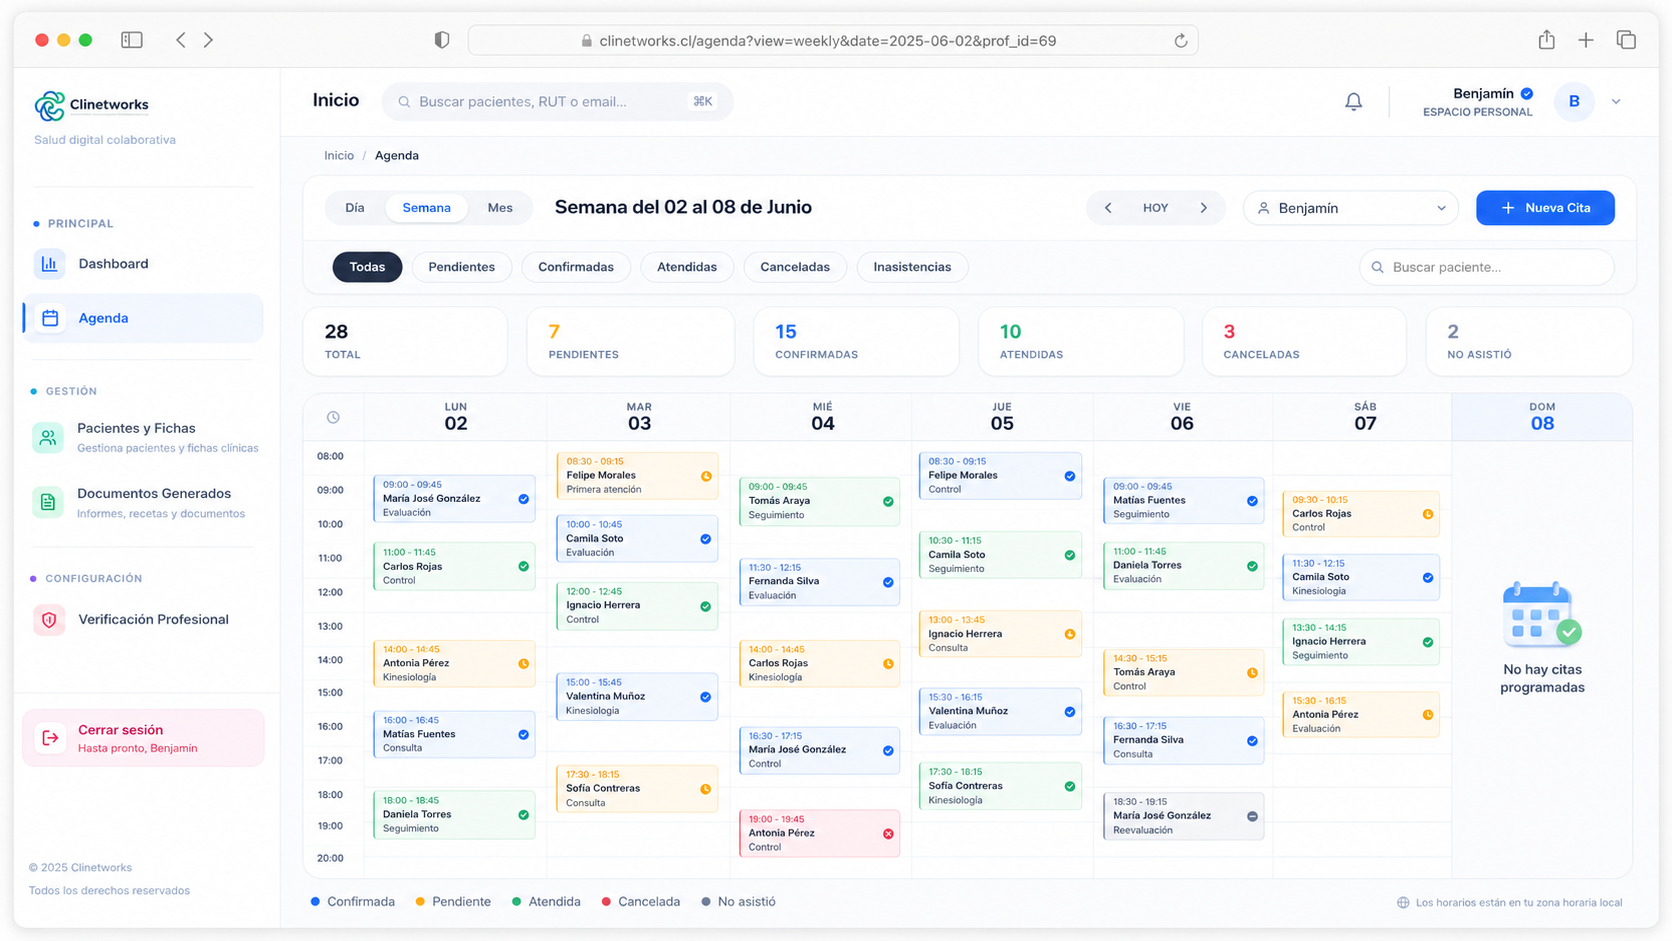Viewport: 1672px width, 941px height.
Task: Create a Nueva Cita
Action: pos(1545,208)
